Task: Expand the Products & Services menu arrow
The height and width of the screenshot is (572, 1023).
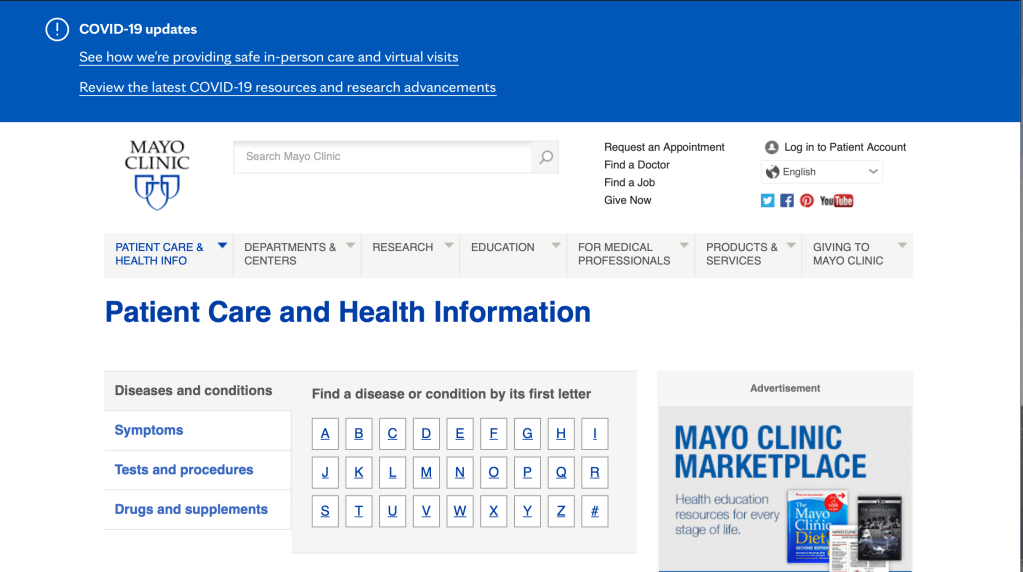Action: coord(791,245)
